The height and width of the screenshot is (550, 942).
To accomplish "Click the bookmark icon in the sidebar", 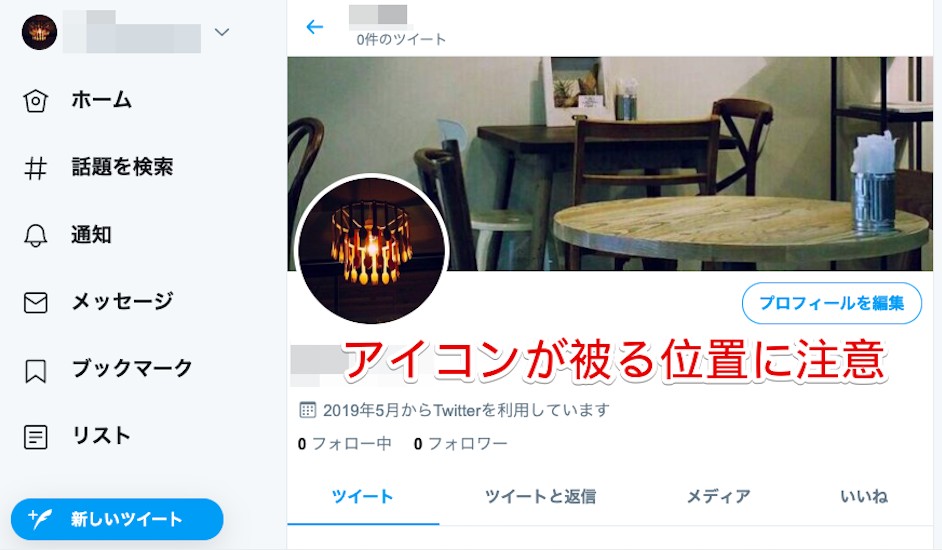I will click(x=35, y=370).
